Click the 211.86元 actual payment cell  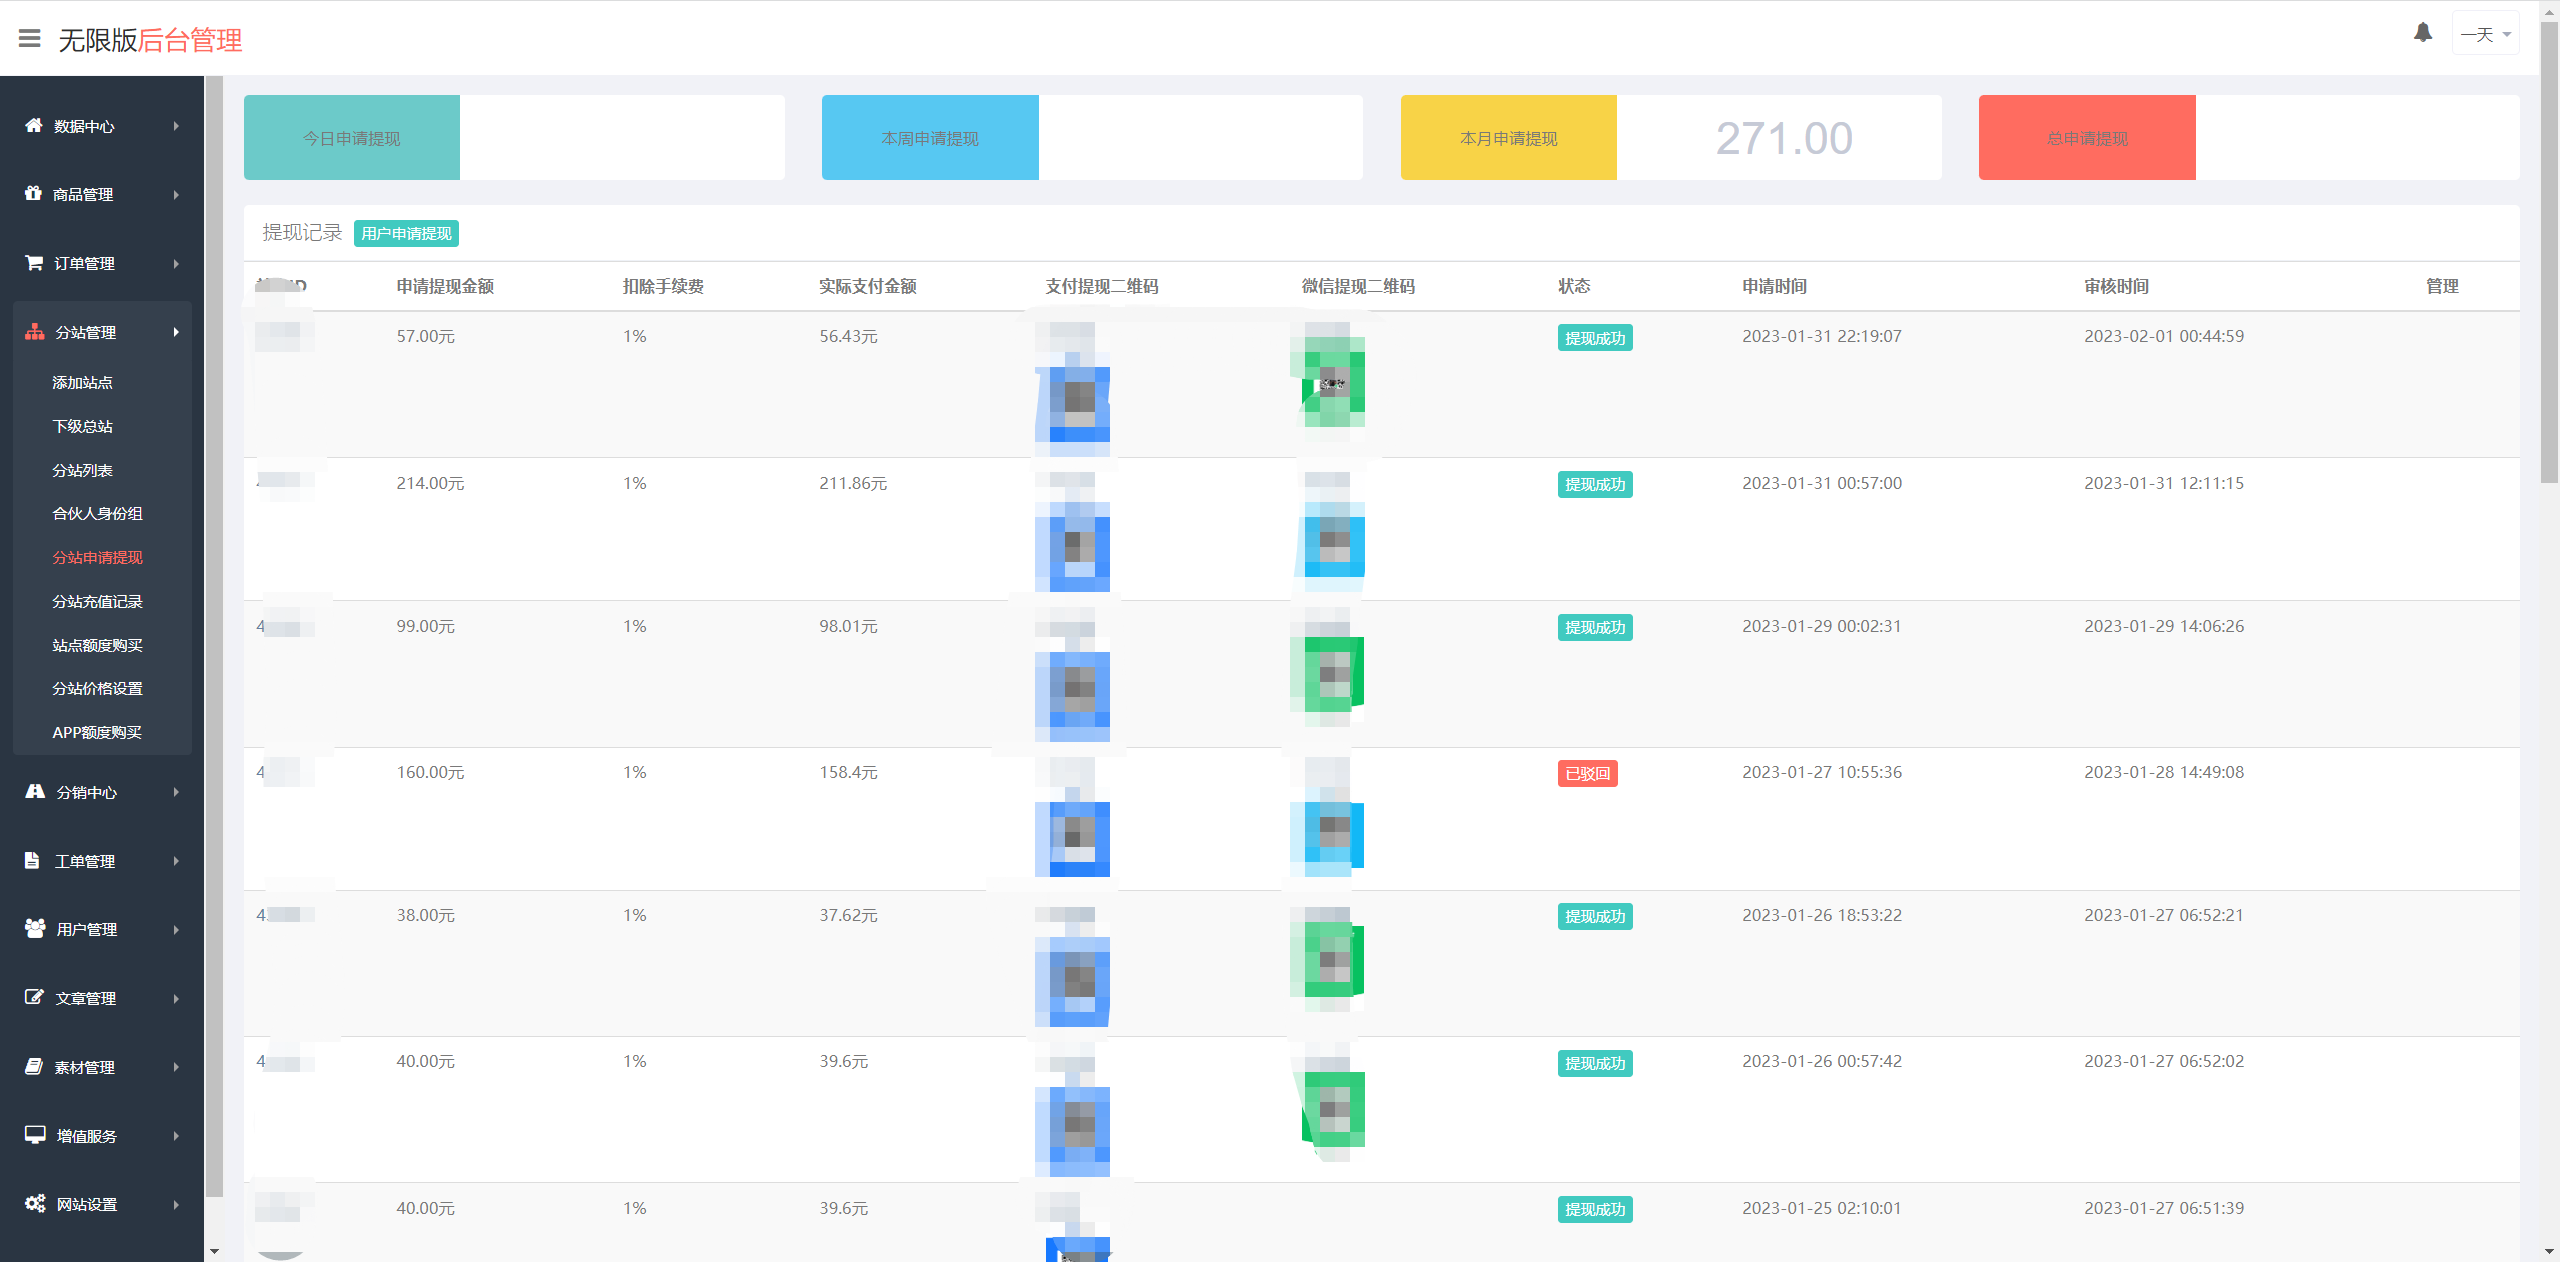coord(853,483)
